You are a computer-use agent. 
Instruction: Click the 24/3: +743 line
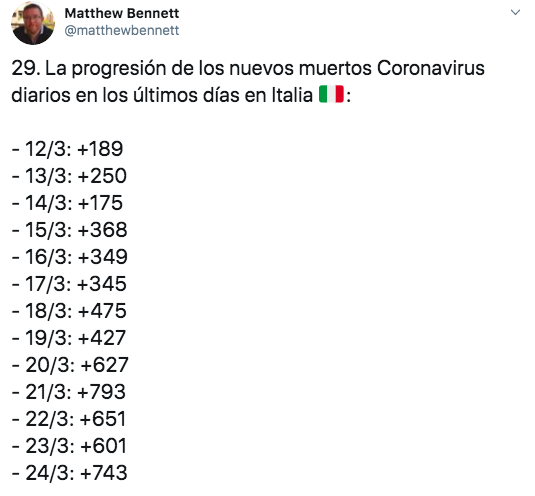coord(70,472)
